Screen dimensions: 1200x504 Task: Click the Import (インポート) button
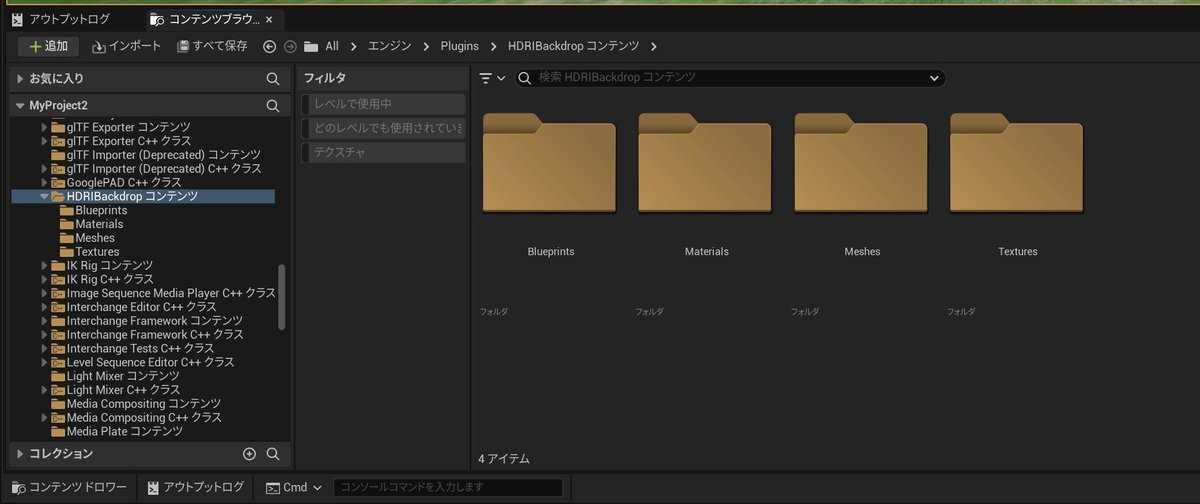[x=126, y=46]
